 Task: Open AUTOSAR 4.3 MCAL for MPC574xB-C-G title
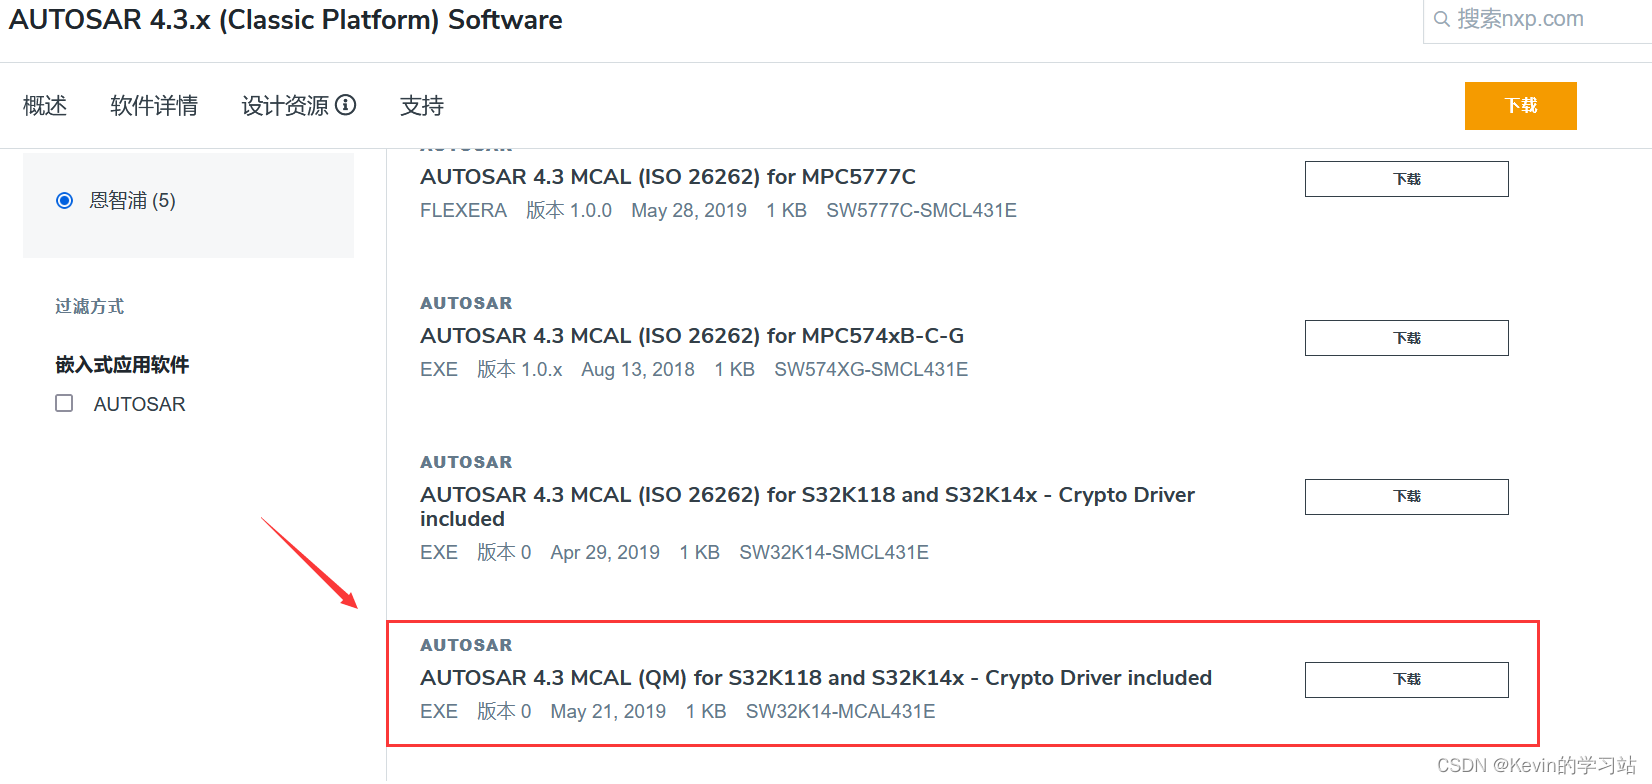692,336
